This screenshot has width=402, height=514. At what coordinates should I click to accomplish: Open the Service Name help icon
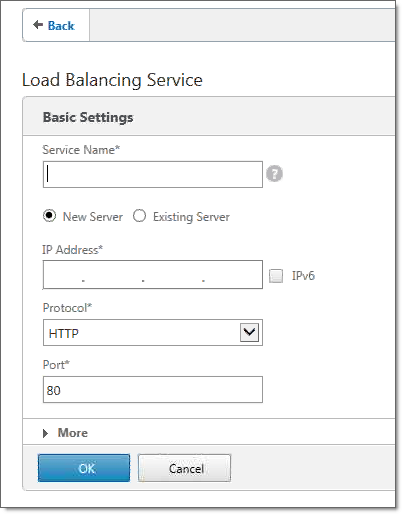tap(274, 174)
